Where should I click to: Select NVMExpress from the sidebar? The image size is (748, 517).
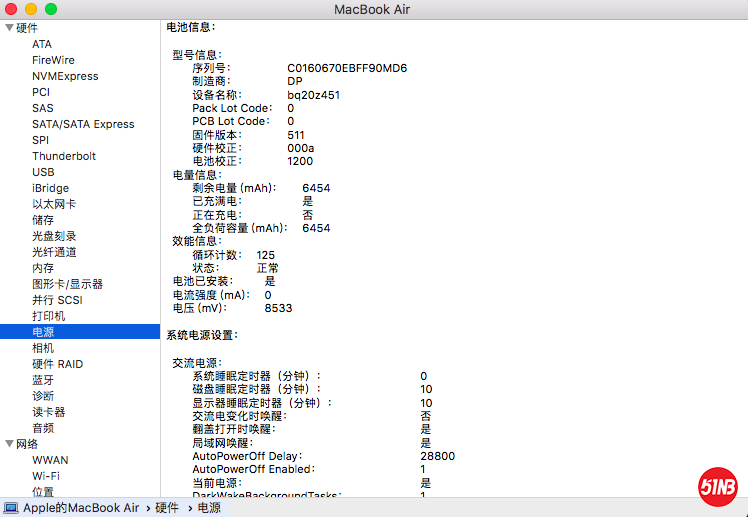(x=65, y=76)
